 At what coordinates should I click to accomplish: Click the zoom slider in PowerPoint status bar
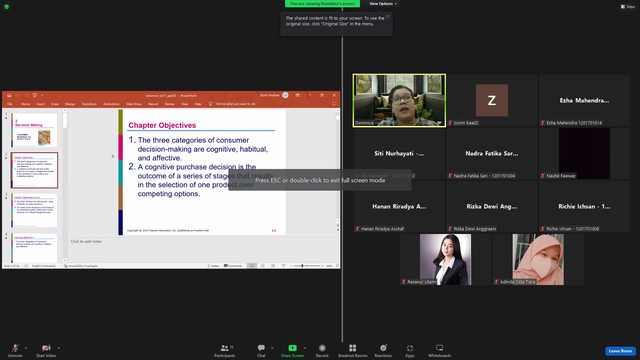[307, 266]
